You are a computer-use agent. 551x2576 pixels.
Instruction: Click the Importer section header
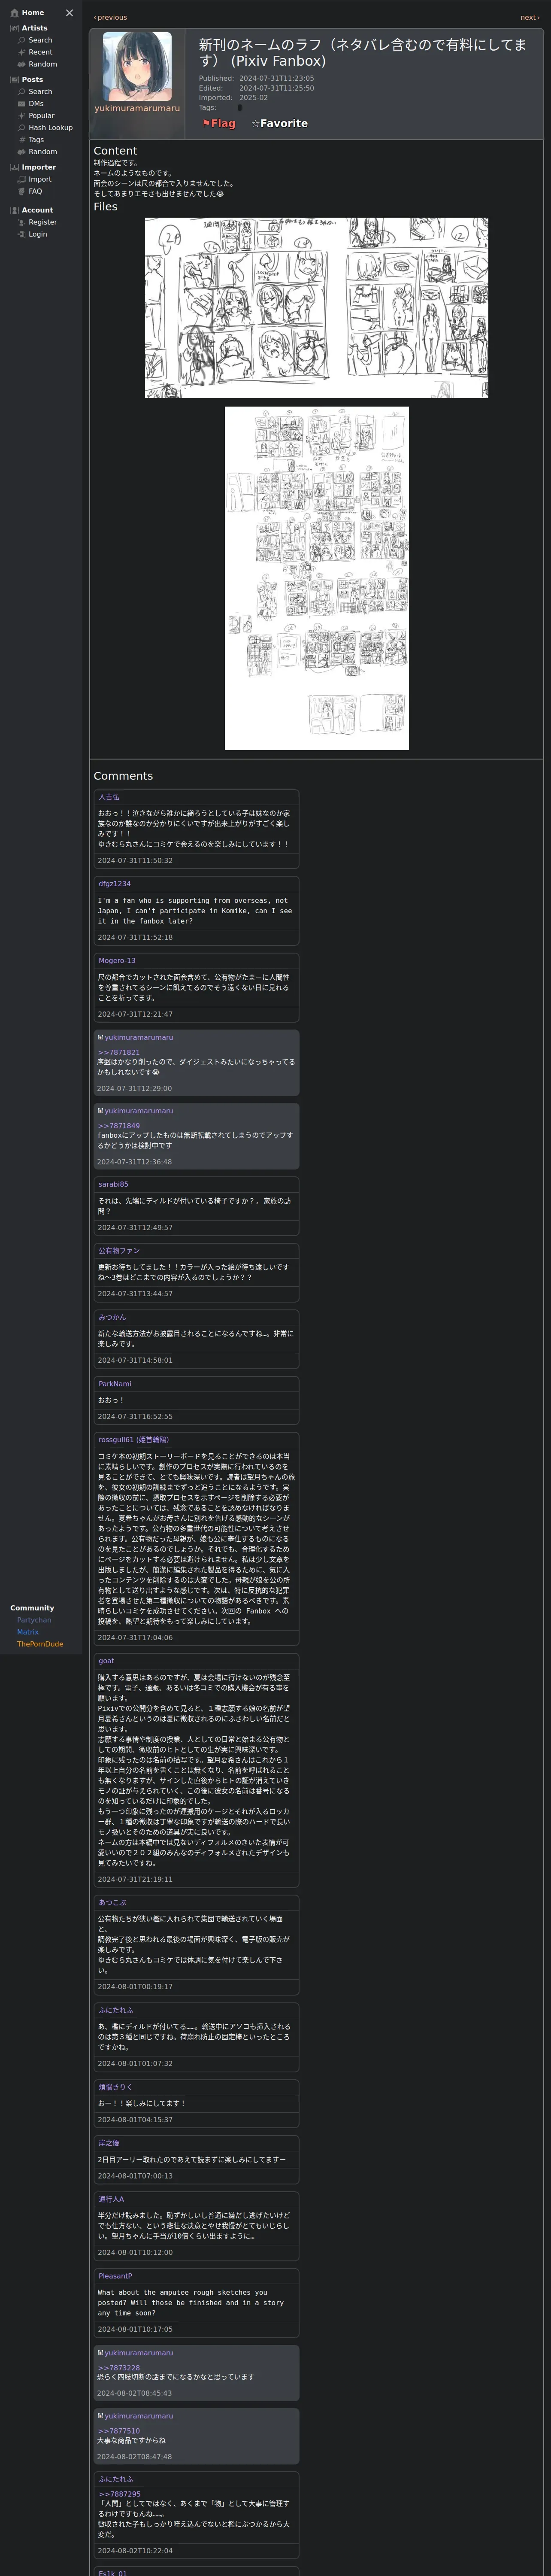(x=39, y=167)
